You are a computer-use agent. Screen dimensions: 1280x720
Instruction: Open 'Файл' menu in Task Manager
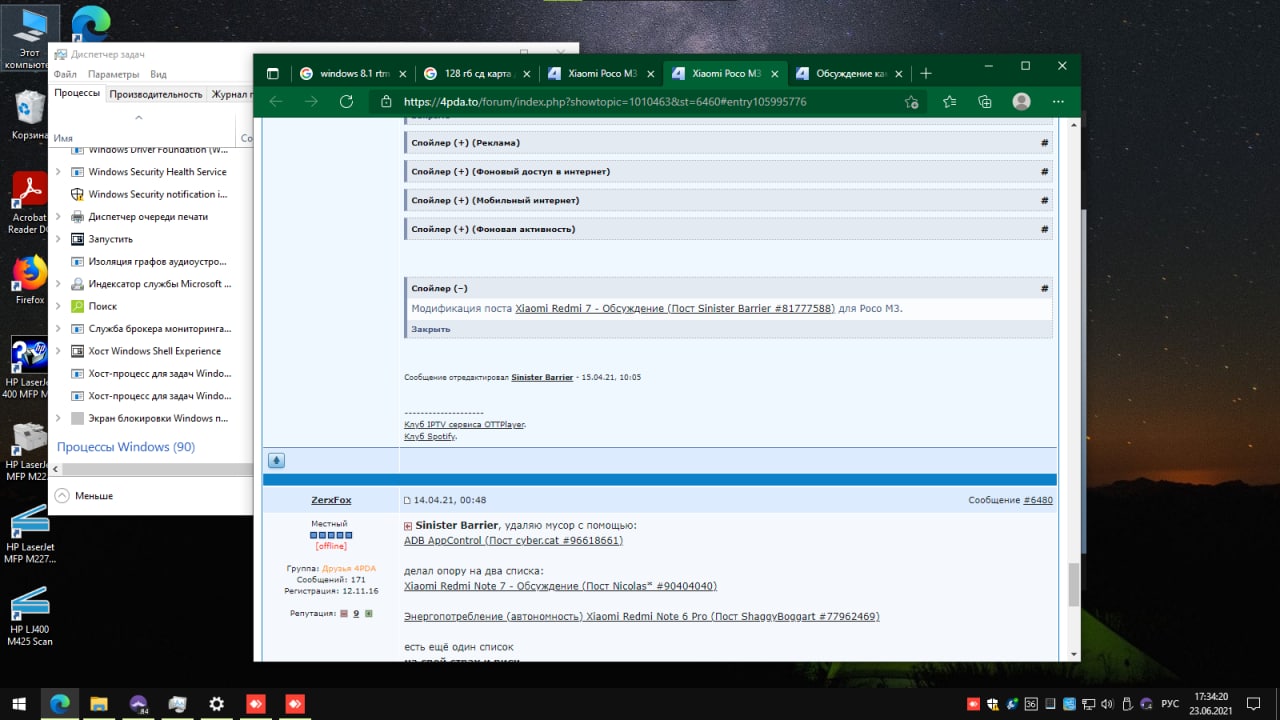click(x=65, y=74)
